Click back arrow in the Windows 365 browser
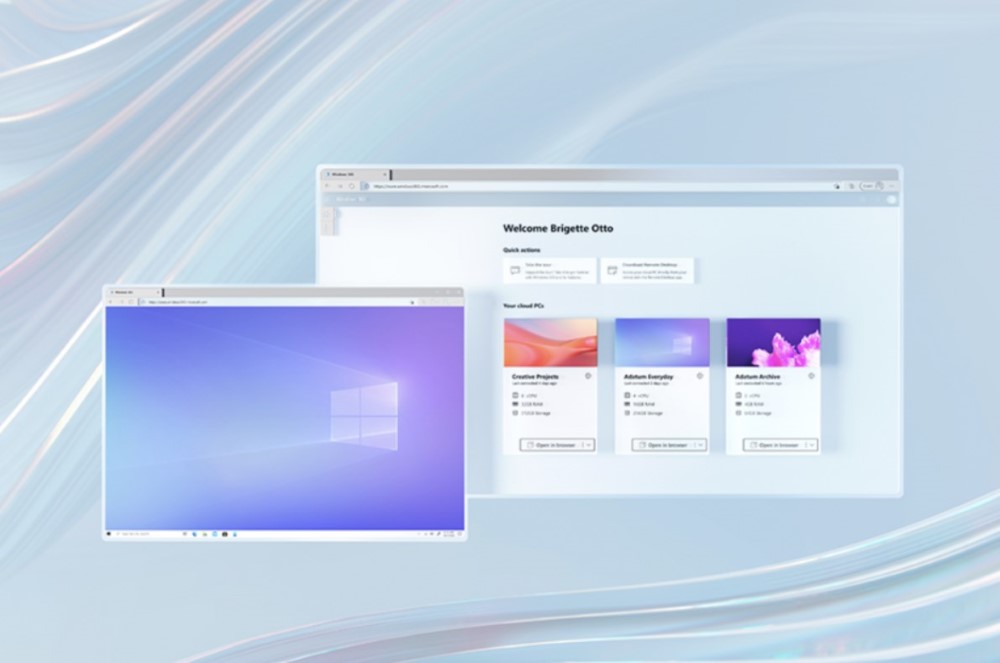The width and height of the screenshot is (1000, 663). click(327, 185)
